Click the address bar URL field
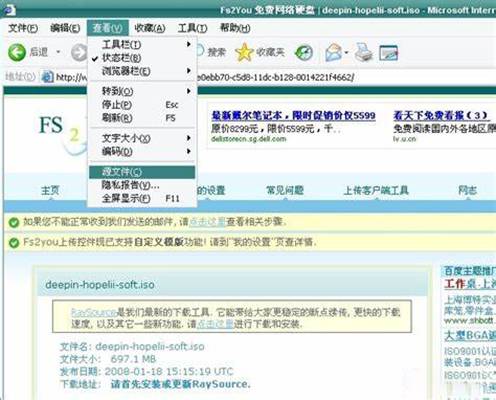Screen dimensions: 496x400 click(x=267, y=77)
